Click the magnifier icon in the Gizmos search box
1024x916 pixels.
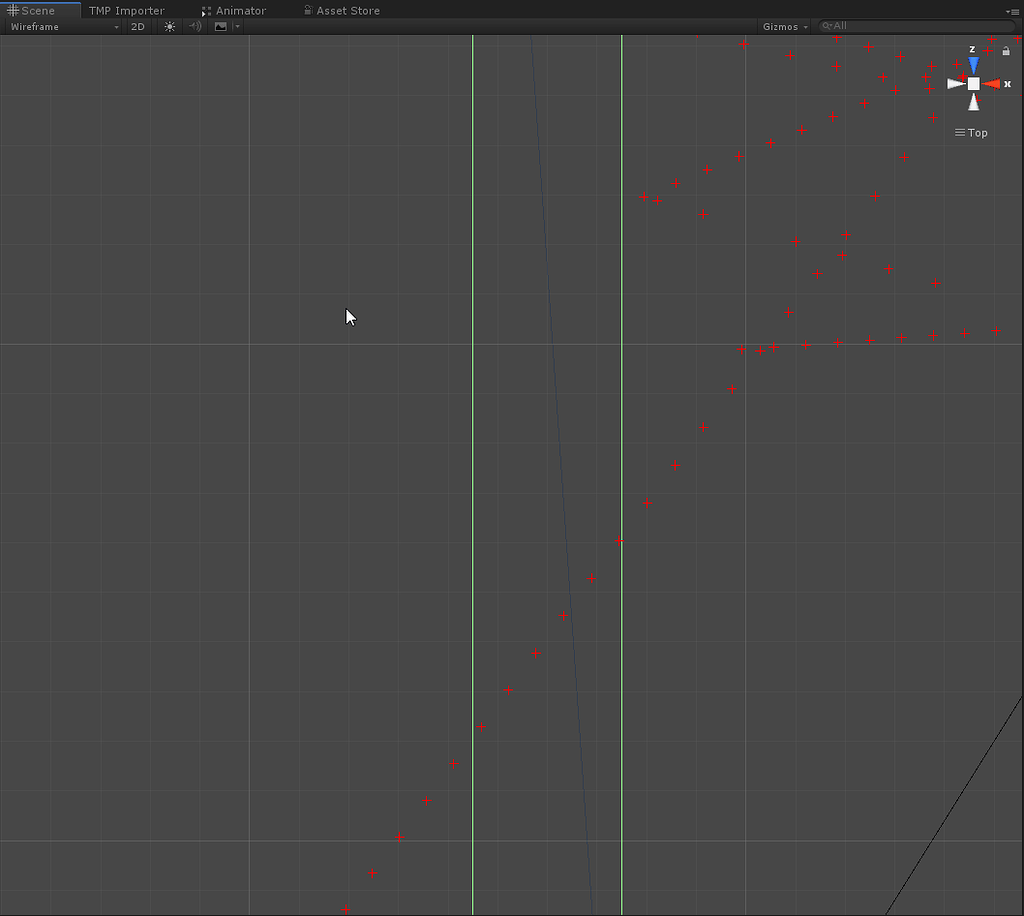pyautogui.click(x=827, y=26)
